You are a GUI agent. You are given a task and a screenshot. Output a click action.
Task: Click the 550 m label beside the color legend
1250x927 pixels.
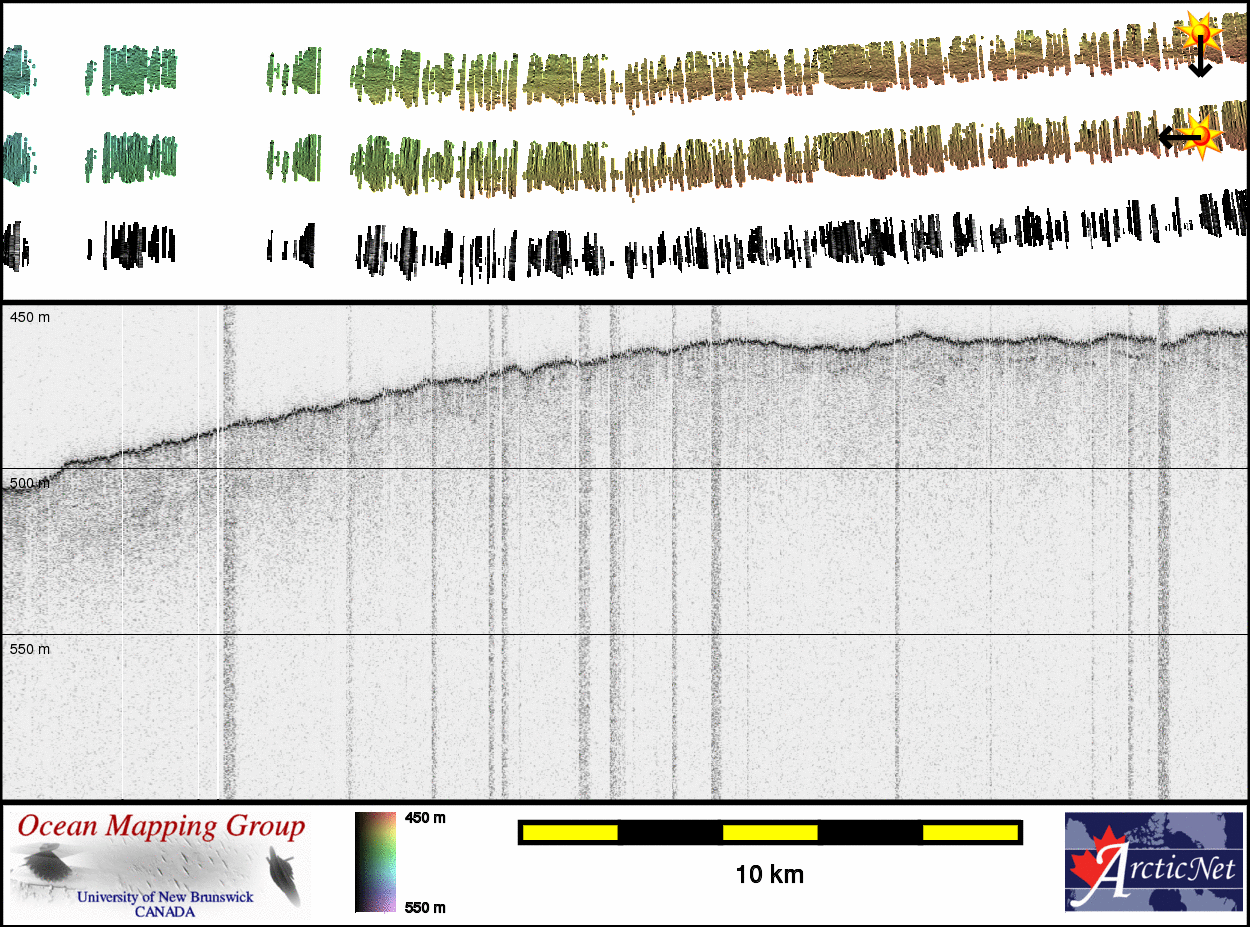425,907
